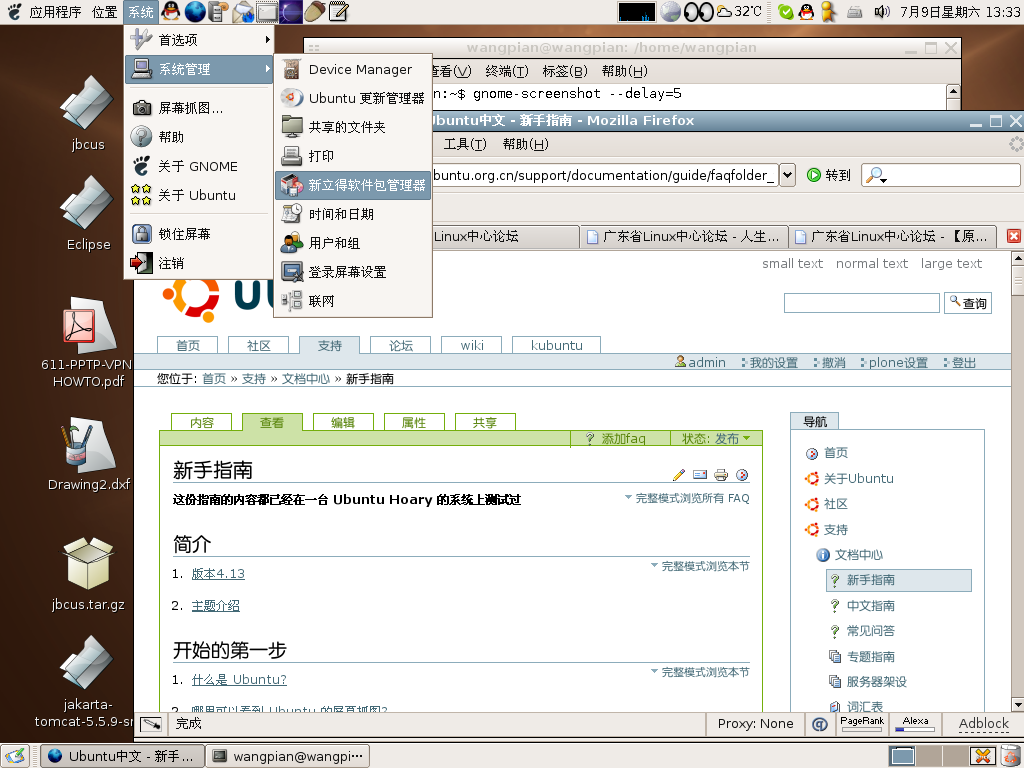Screen dimensions: 1024x768
Task: Click the Adblock status bar entry
Action: pos(984,724)
